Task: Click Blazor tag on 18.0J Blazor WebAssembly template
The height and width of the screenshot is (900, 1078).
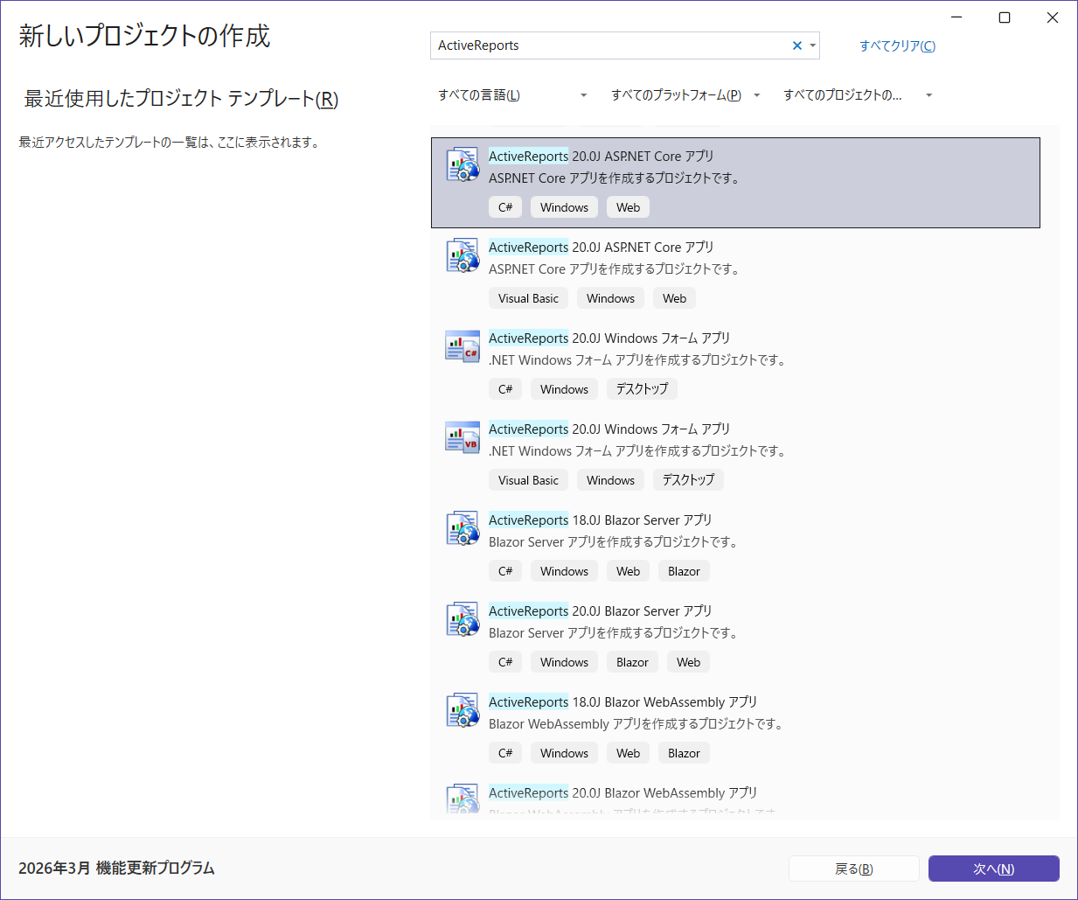Action: (684, 753)
